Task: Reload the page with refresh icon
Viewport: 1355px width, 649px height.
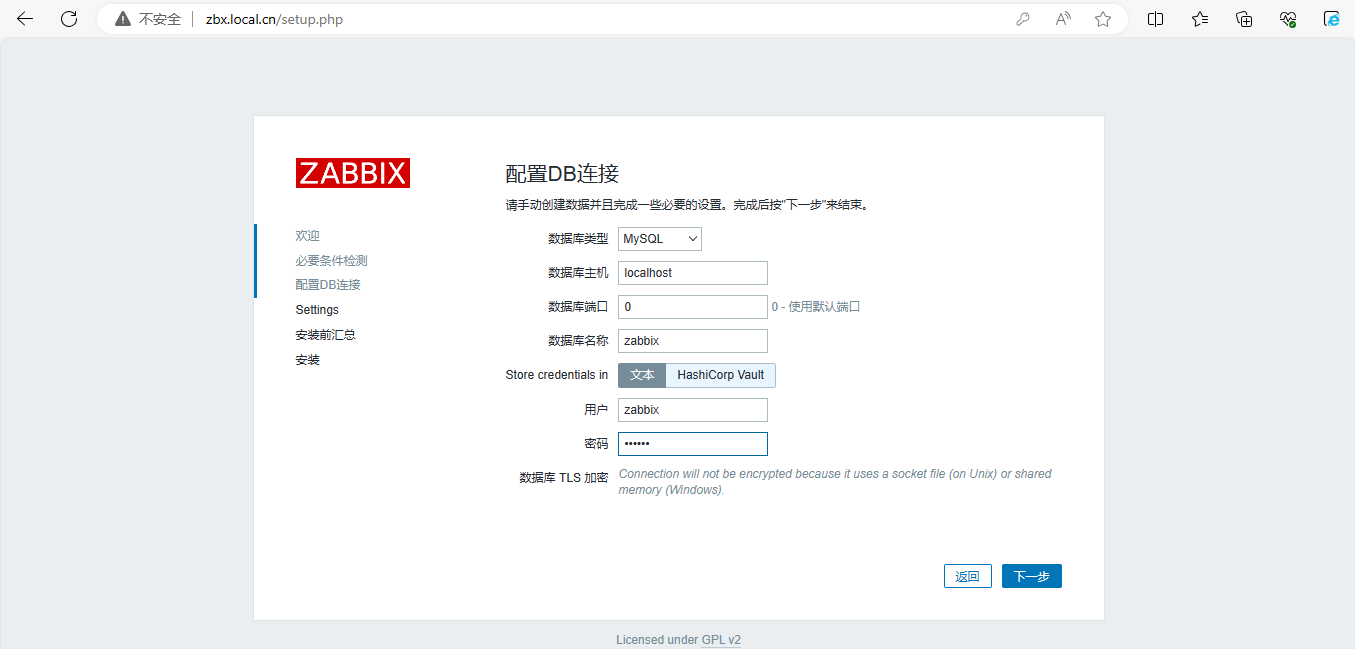Action: [x=69, y=19]
